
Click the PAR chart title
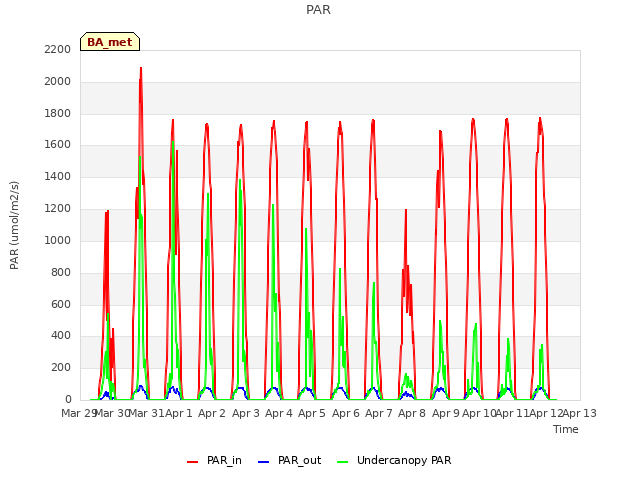click(318, 10)
